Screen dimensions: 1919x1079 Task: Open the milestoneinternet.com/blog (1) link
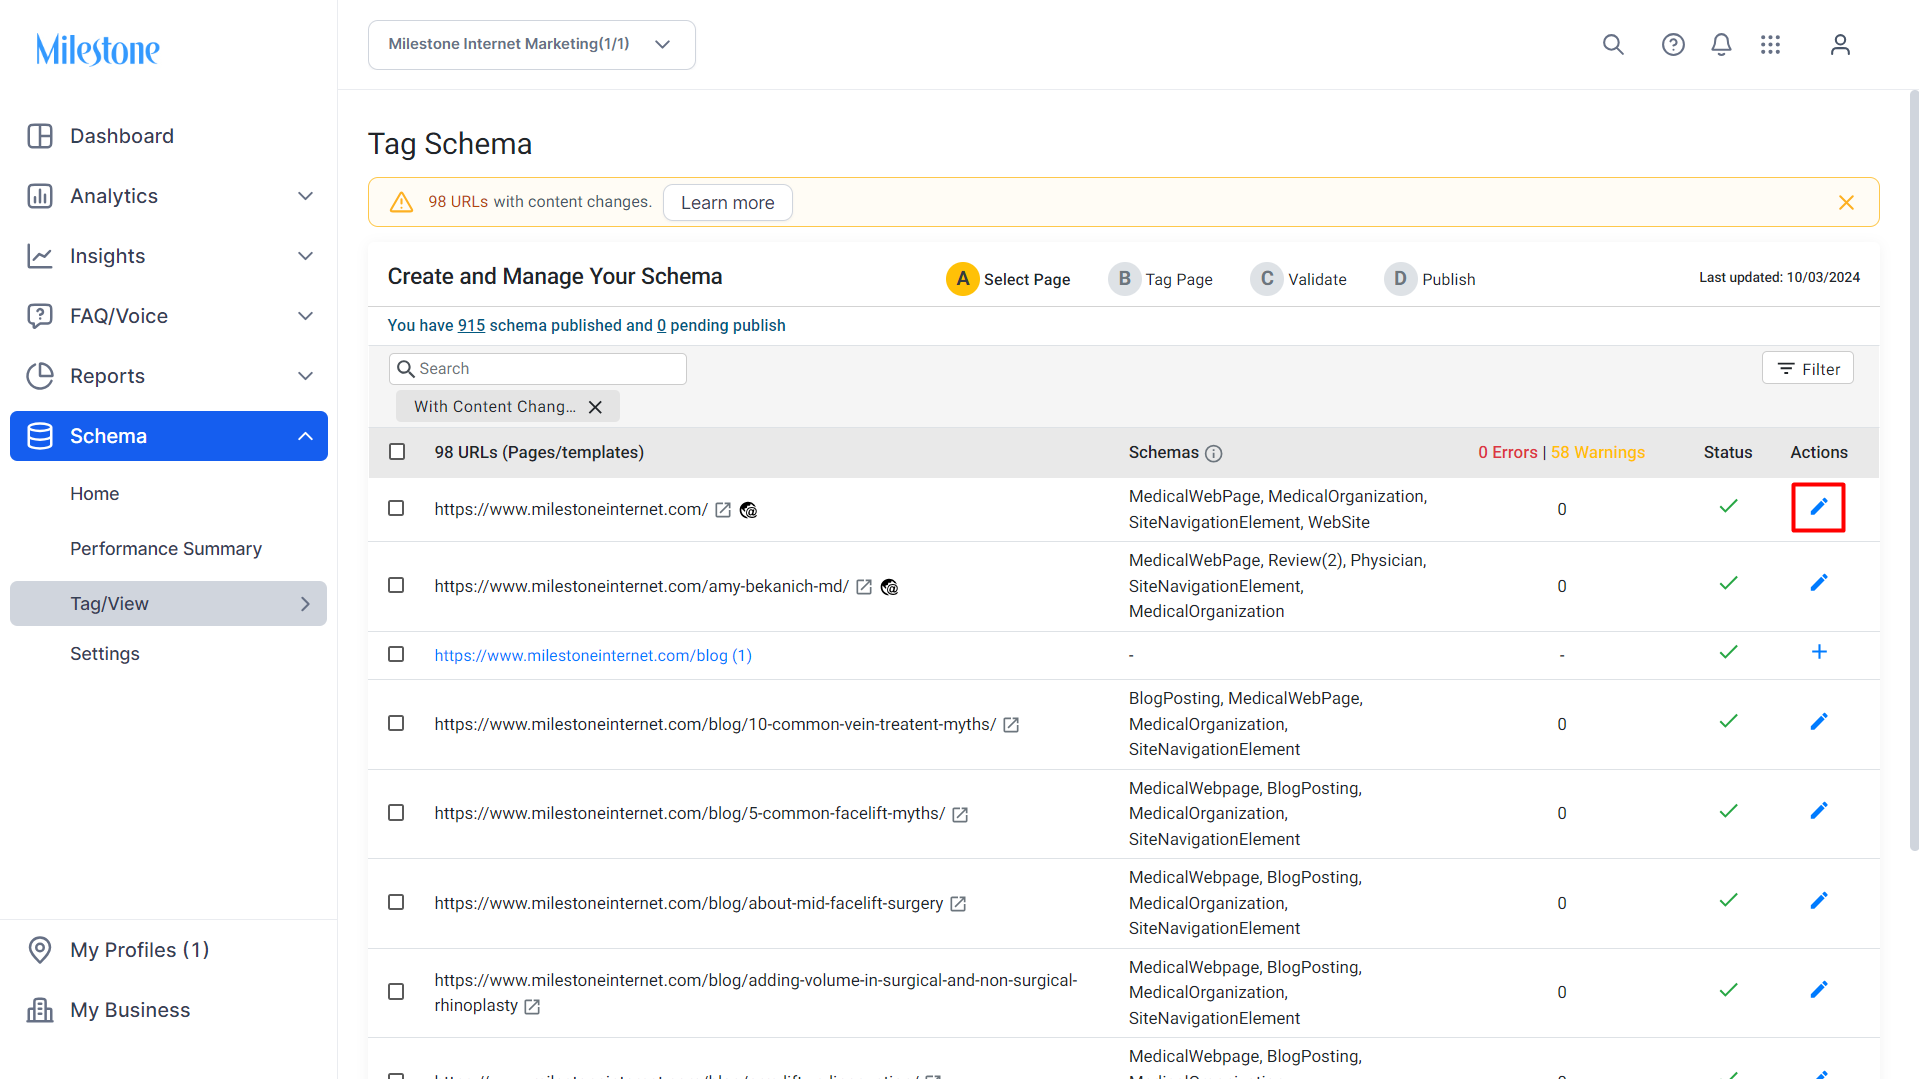click(x=593, y=656)
